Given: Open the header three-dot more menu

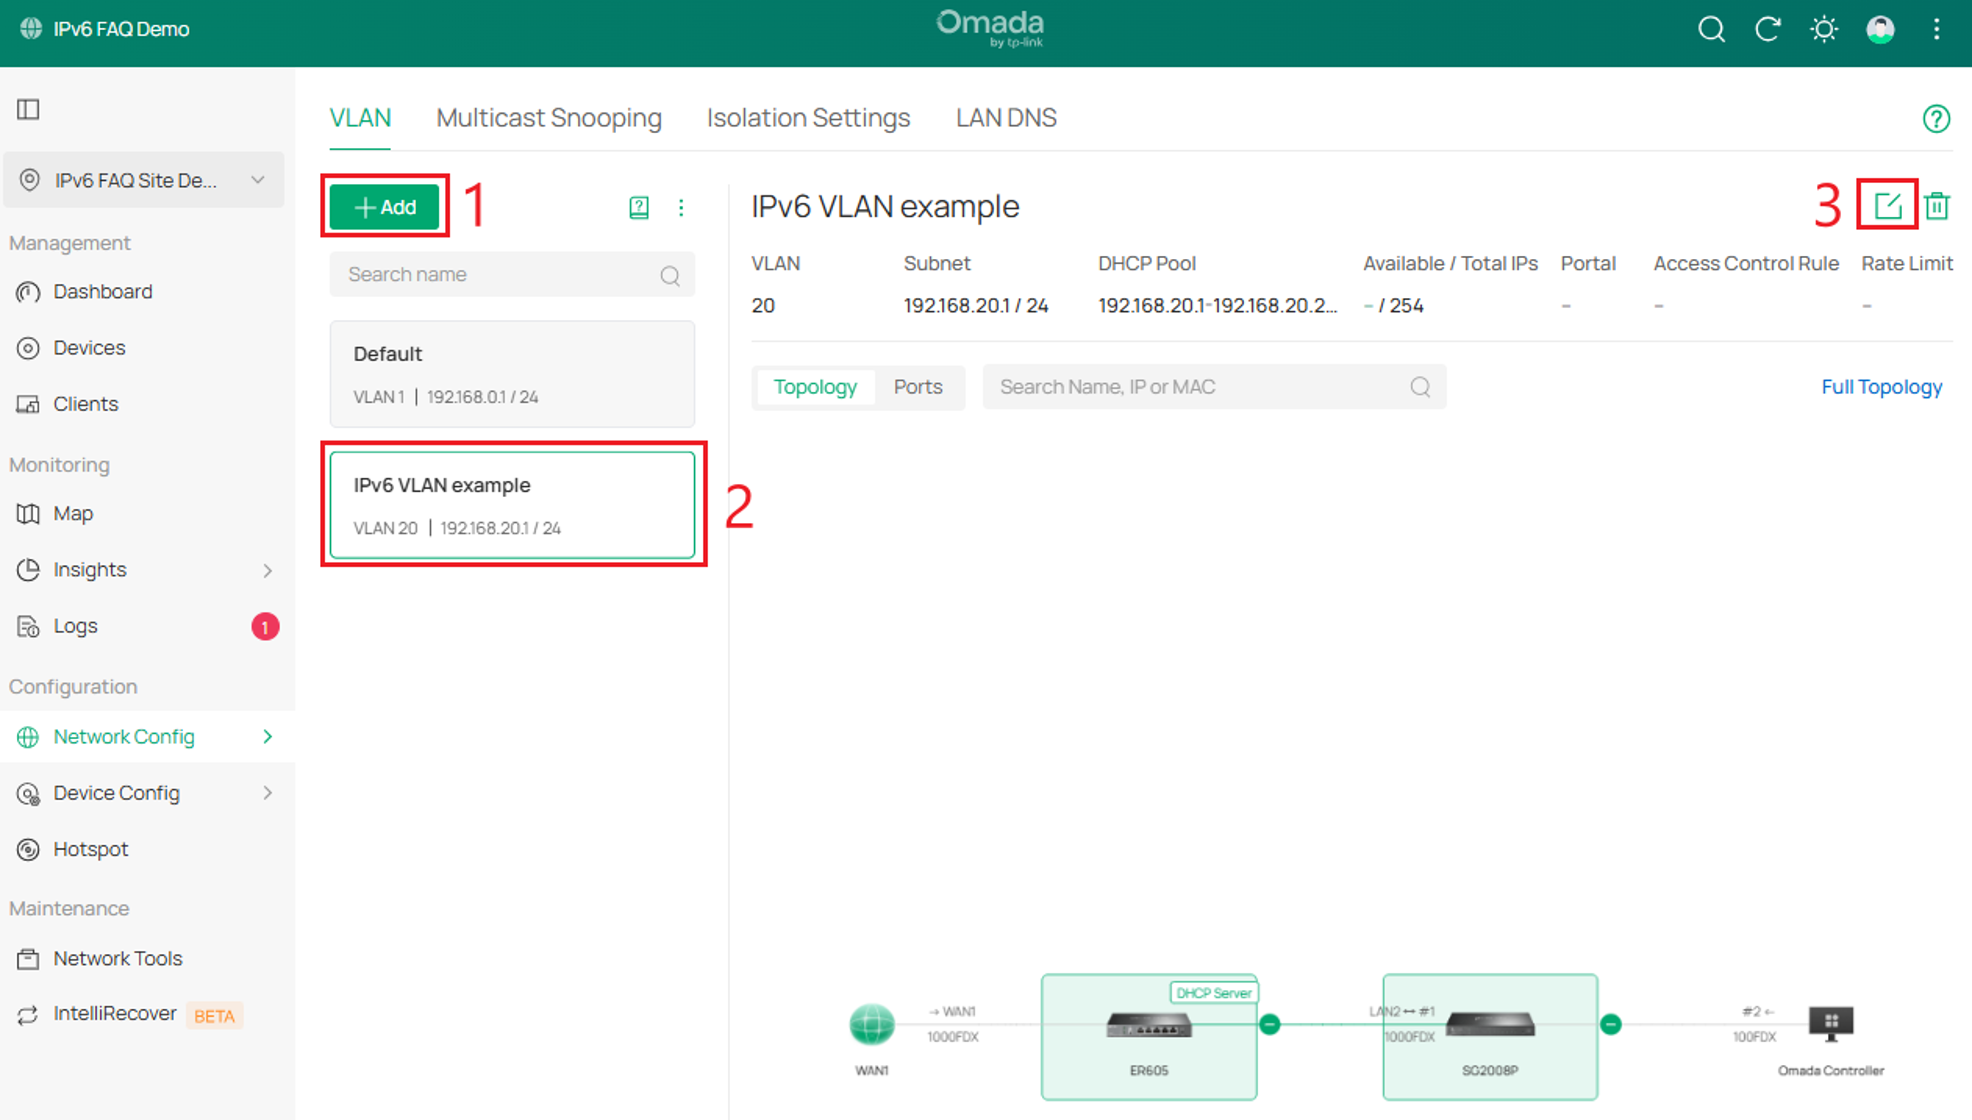Looking at the screenshot, I should click(x=1937, y=29).
